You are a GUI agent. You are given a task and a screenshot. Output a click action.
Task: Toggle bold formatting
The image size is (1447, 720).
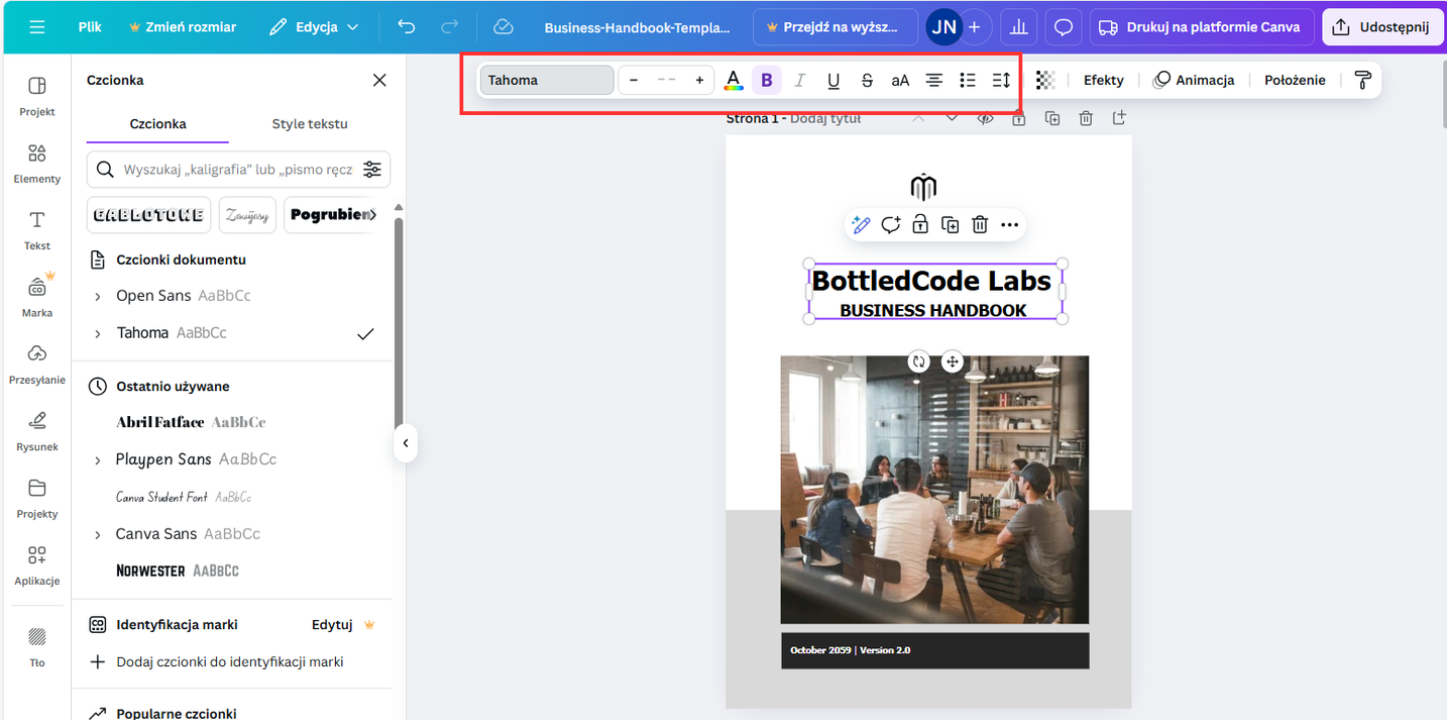(x=767, y=80)
